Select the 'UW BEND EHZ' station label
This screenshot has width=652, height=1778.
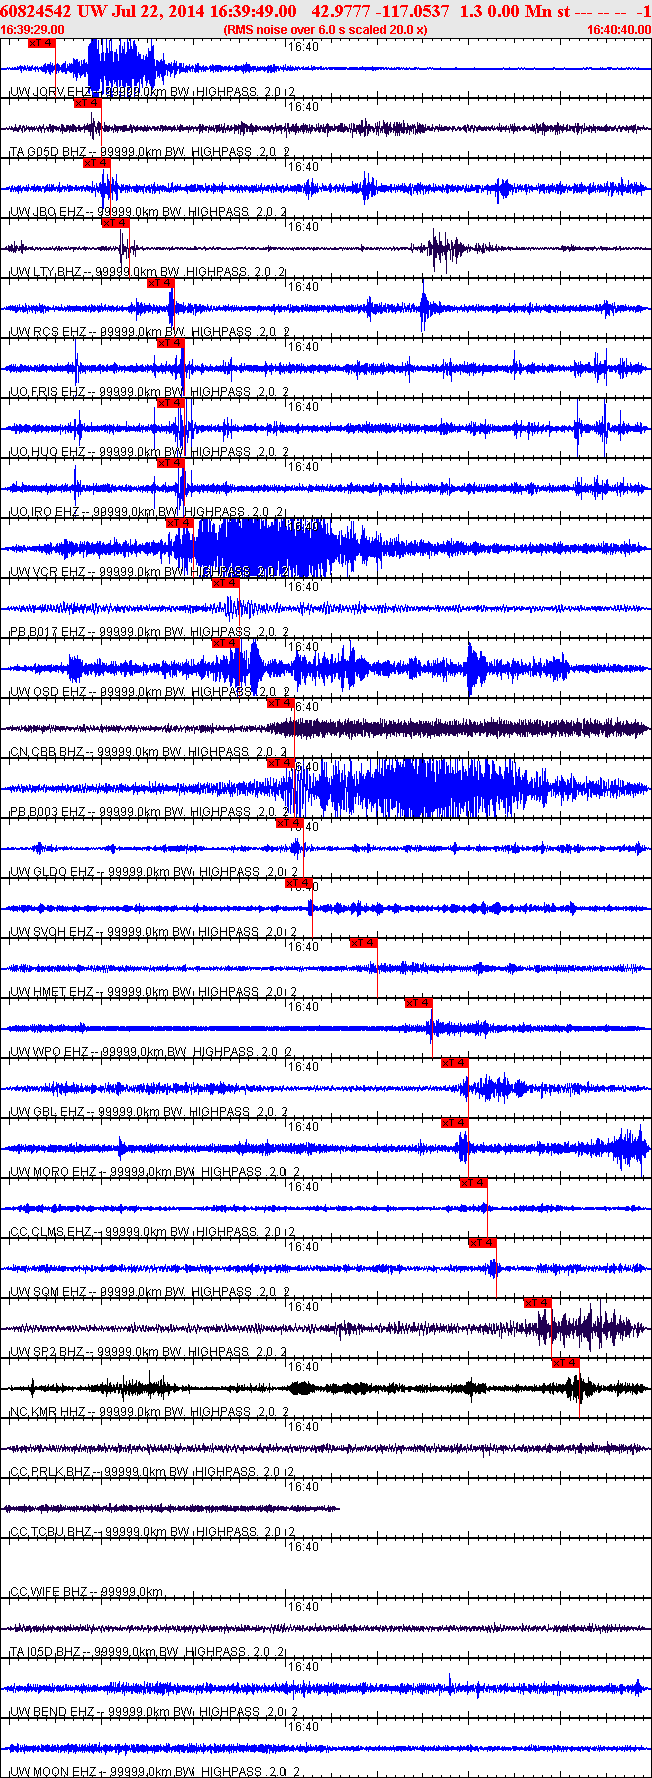pos(52,1712)
